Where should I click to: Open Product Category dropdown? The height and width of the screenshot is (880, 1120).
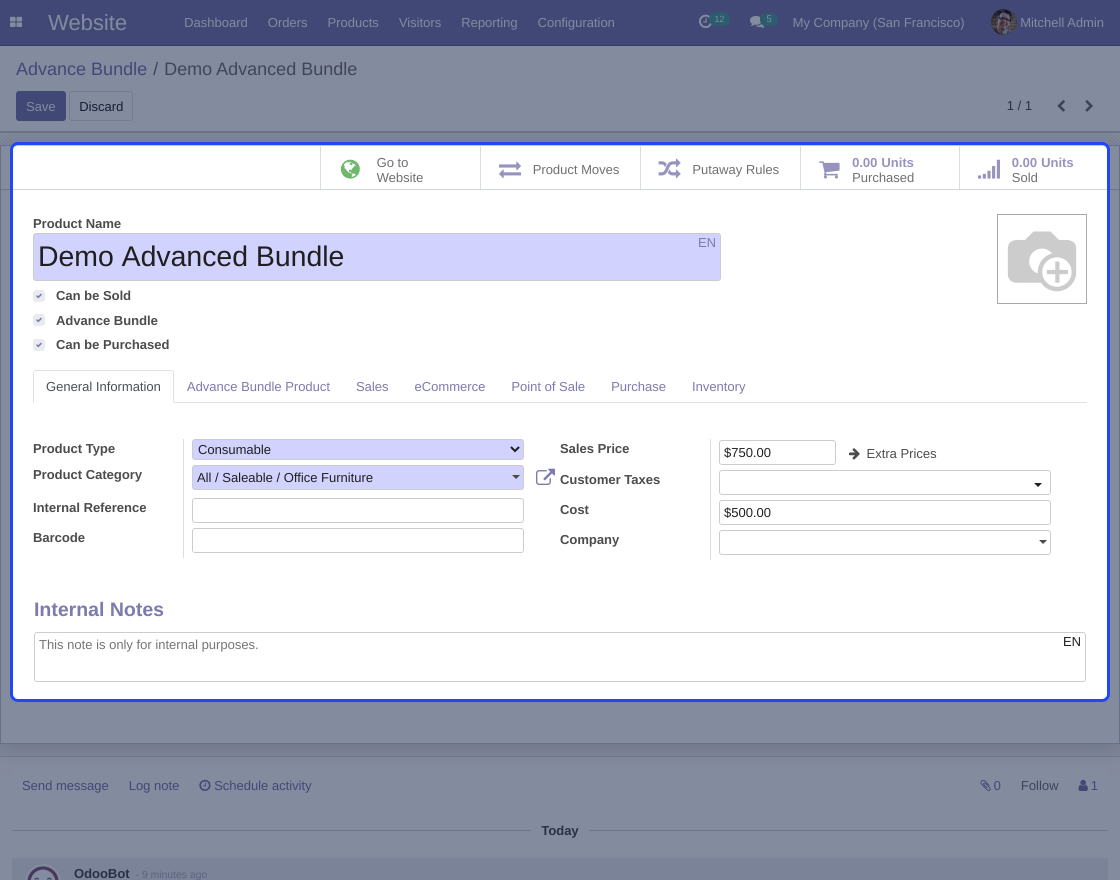coord(358,478)
